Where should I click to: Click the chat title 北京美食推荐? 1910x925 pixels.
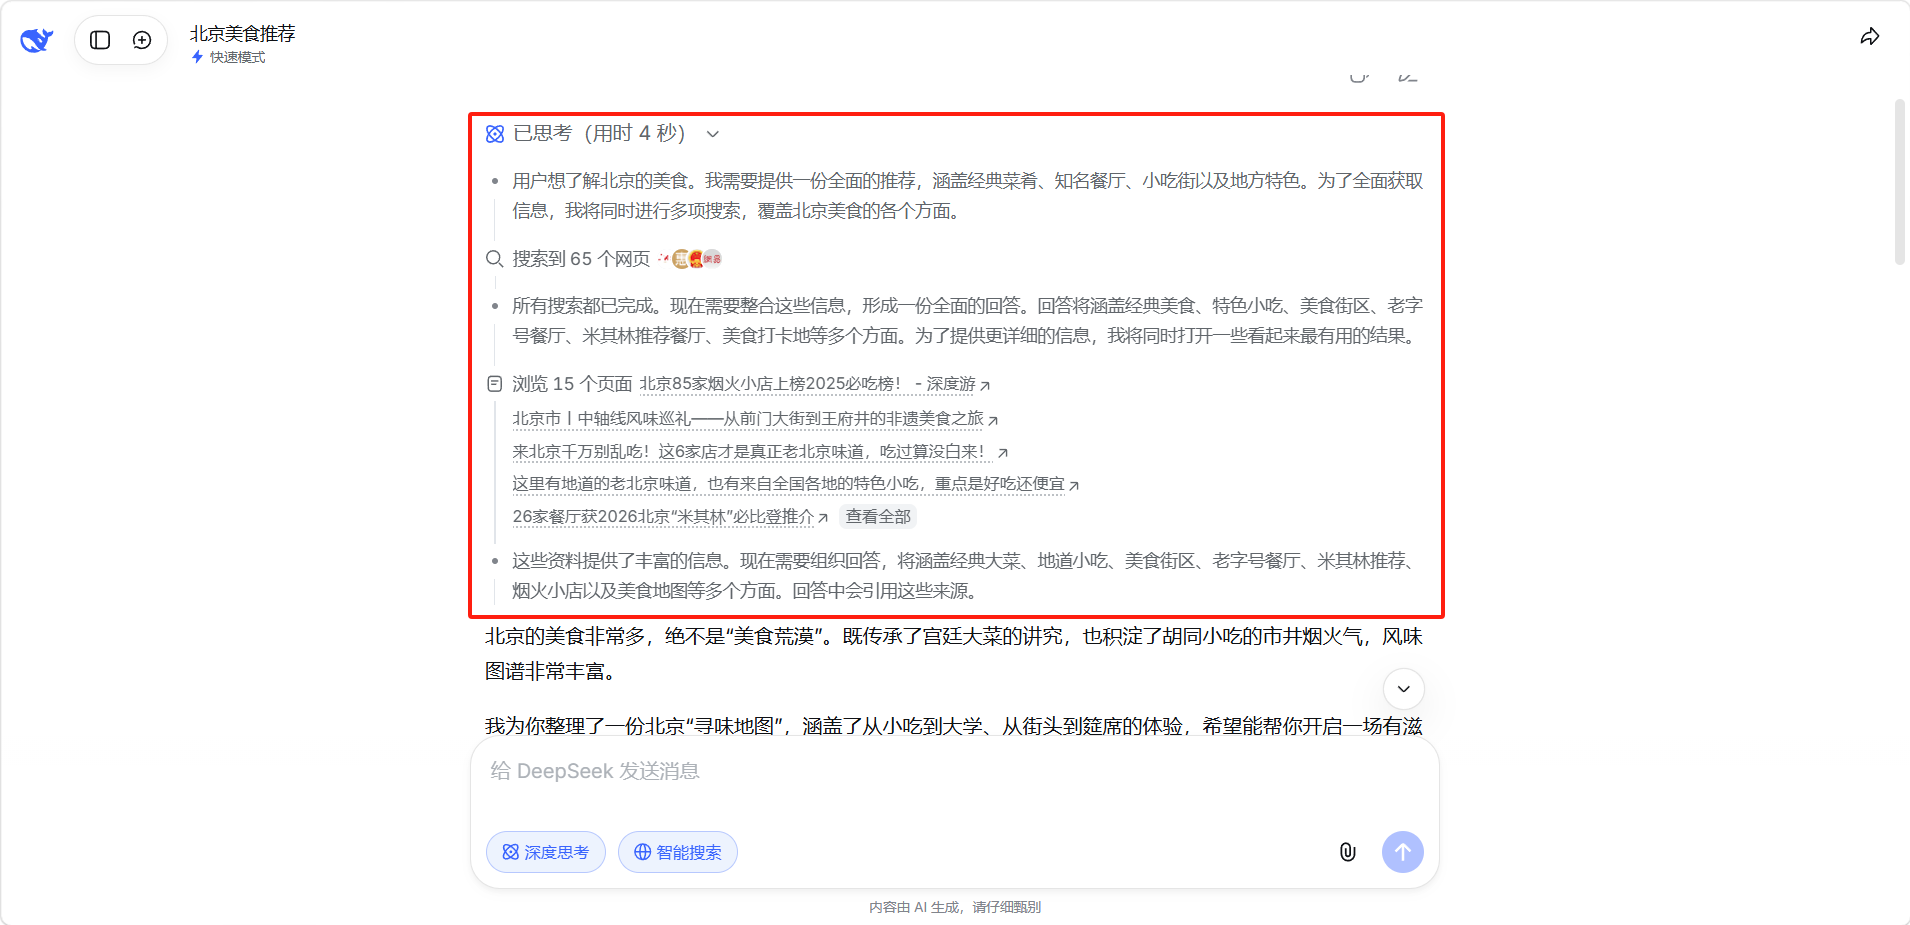click(243, 33)
